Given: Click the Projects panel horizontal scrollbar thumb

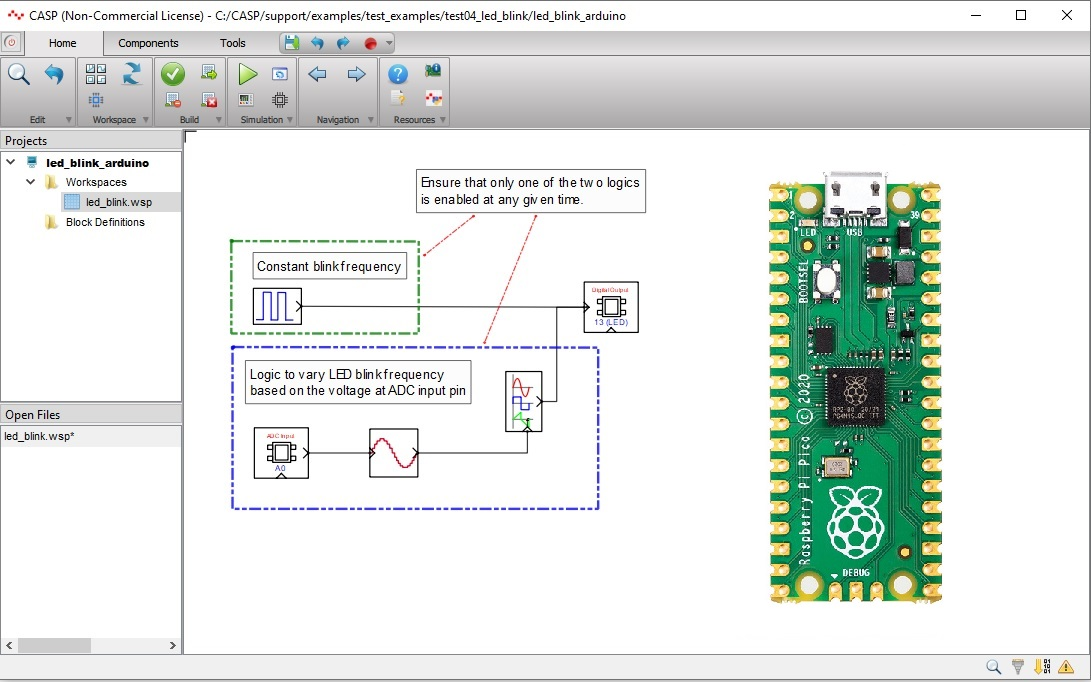Looking at the screenshot, I should point(54,645).
